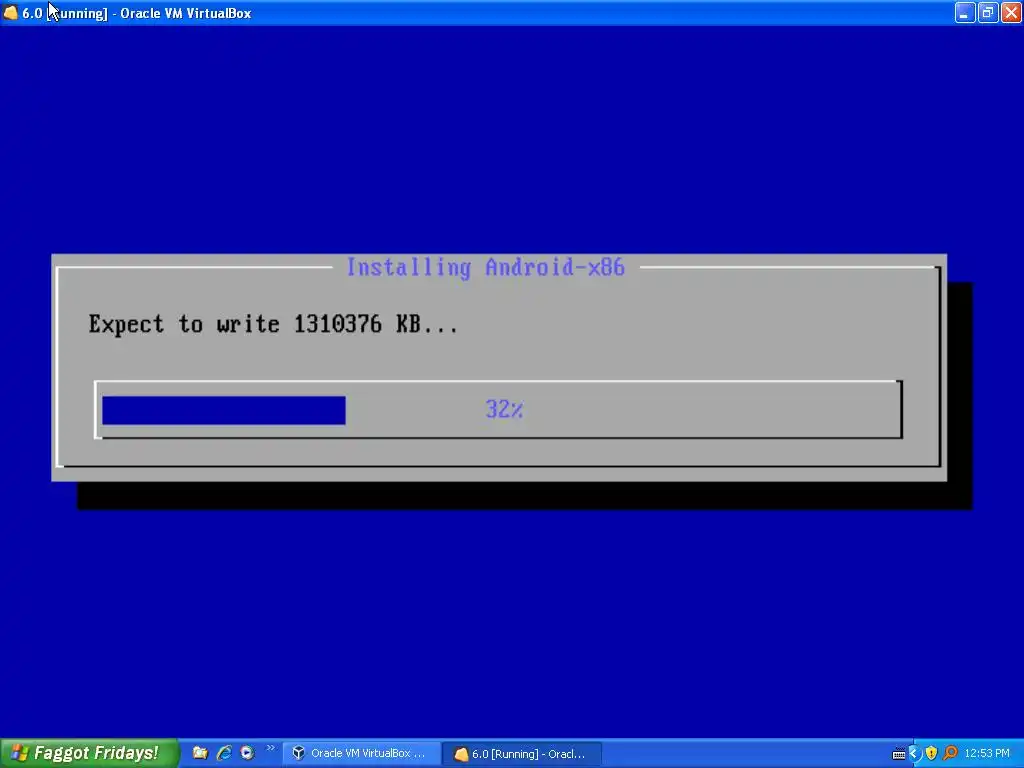Screen dimensions: 1024x768
Task: Click the VirtualBox window title bar icon
Action: [x=10, y=13]
